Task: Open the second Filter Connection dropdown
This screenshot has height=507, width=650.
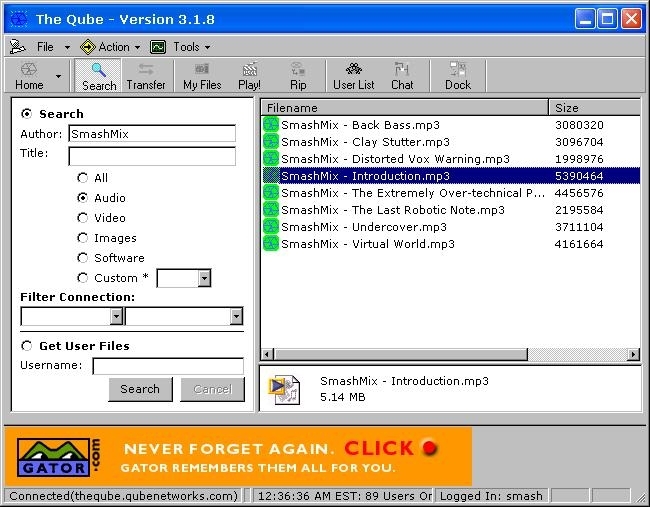Action: point(236,316)
